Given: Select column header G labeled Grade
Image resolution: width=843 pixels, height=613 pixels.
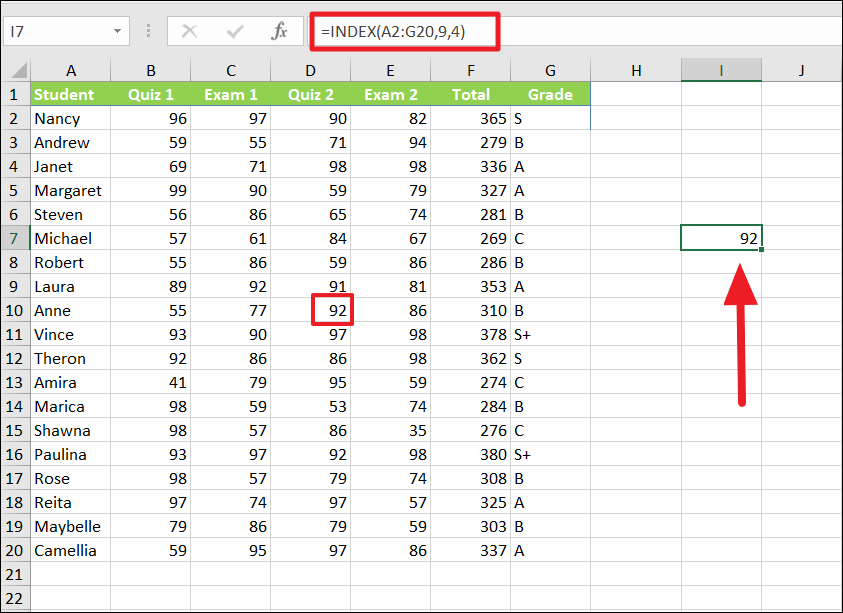Looking at the screenshot, I should [x=550, y=70].
